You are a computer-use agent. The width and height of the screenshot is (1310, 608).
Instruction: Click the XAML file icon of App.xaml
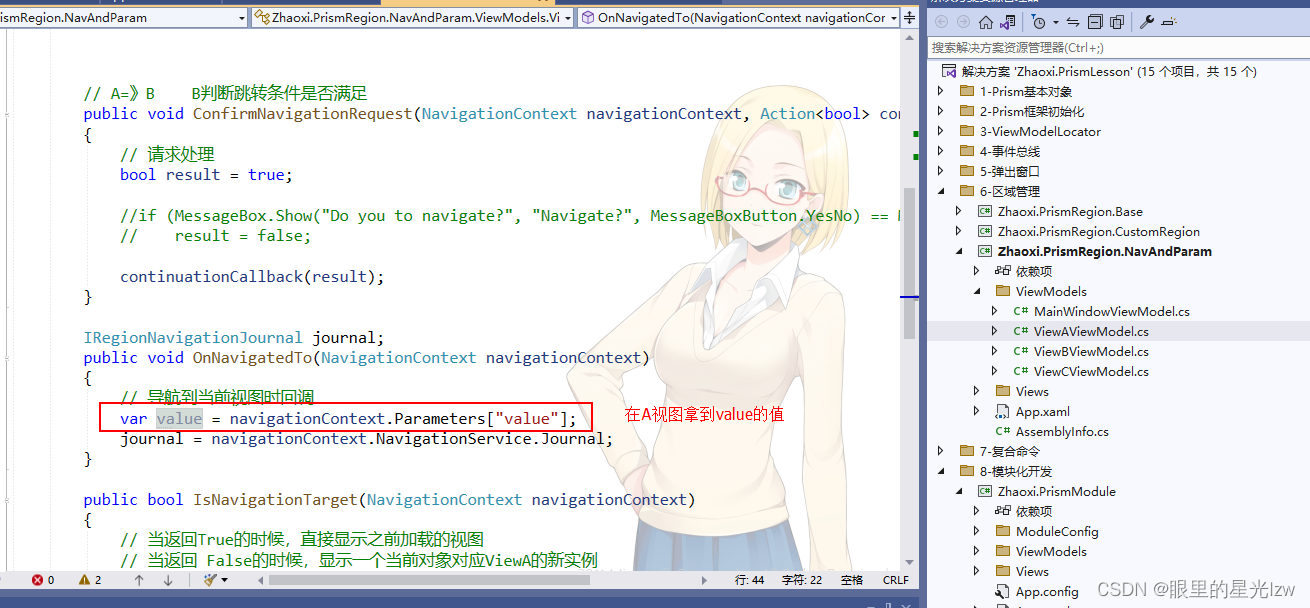pos(1003,411)
